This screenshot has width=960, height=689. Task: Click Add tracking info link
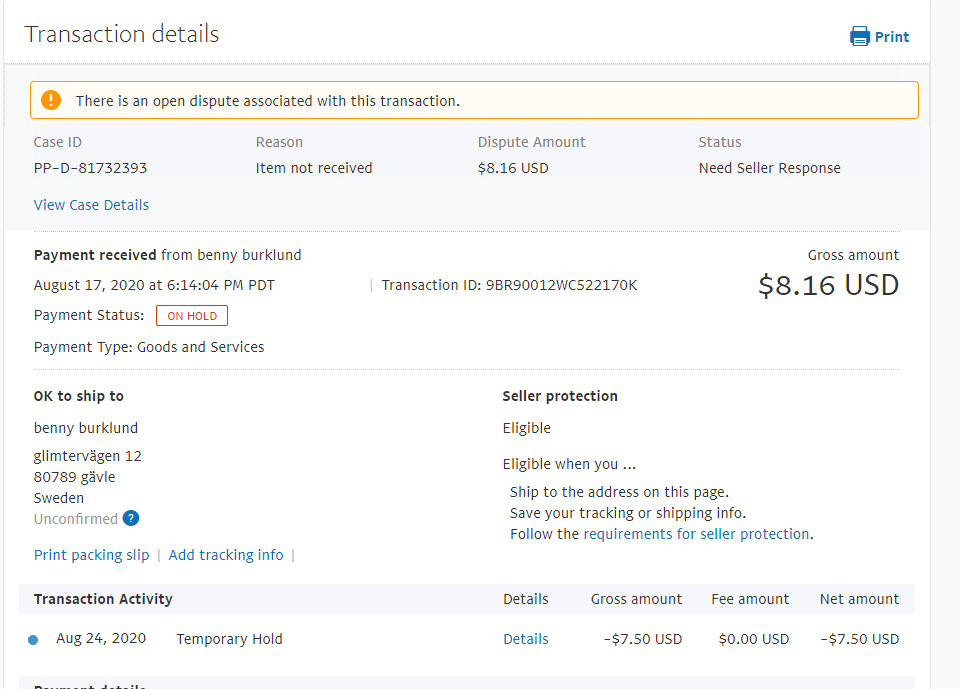226,555
